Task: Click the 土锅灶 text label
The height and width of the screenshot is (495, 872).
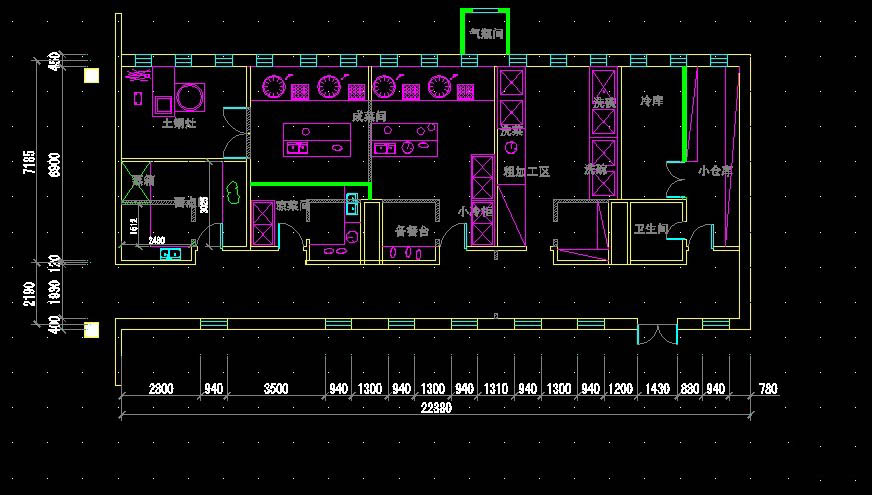Action: [x=179, y=123]
